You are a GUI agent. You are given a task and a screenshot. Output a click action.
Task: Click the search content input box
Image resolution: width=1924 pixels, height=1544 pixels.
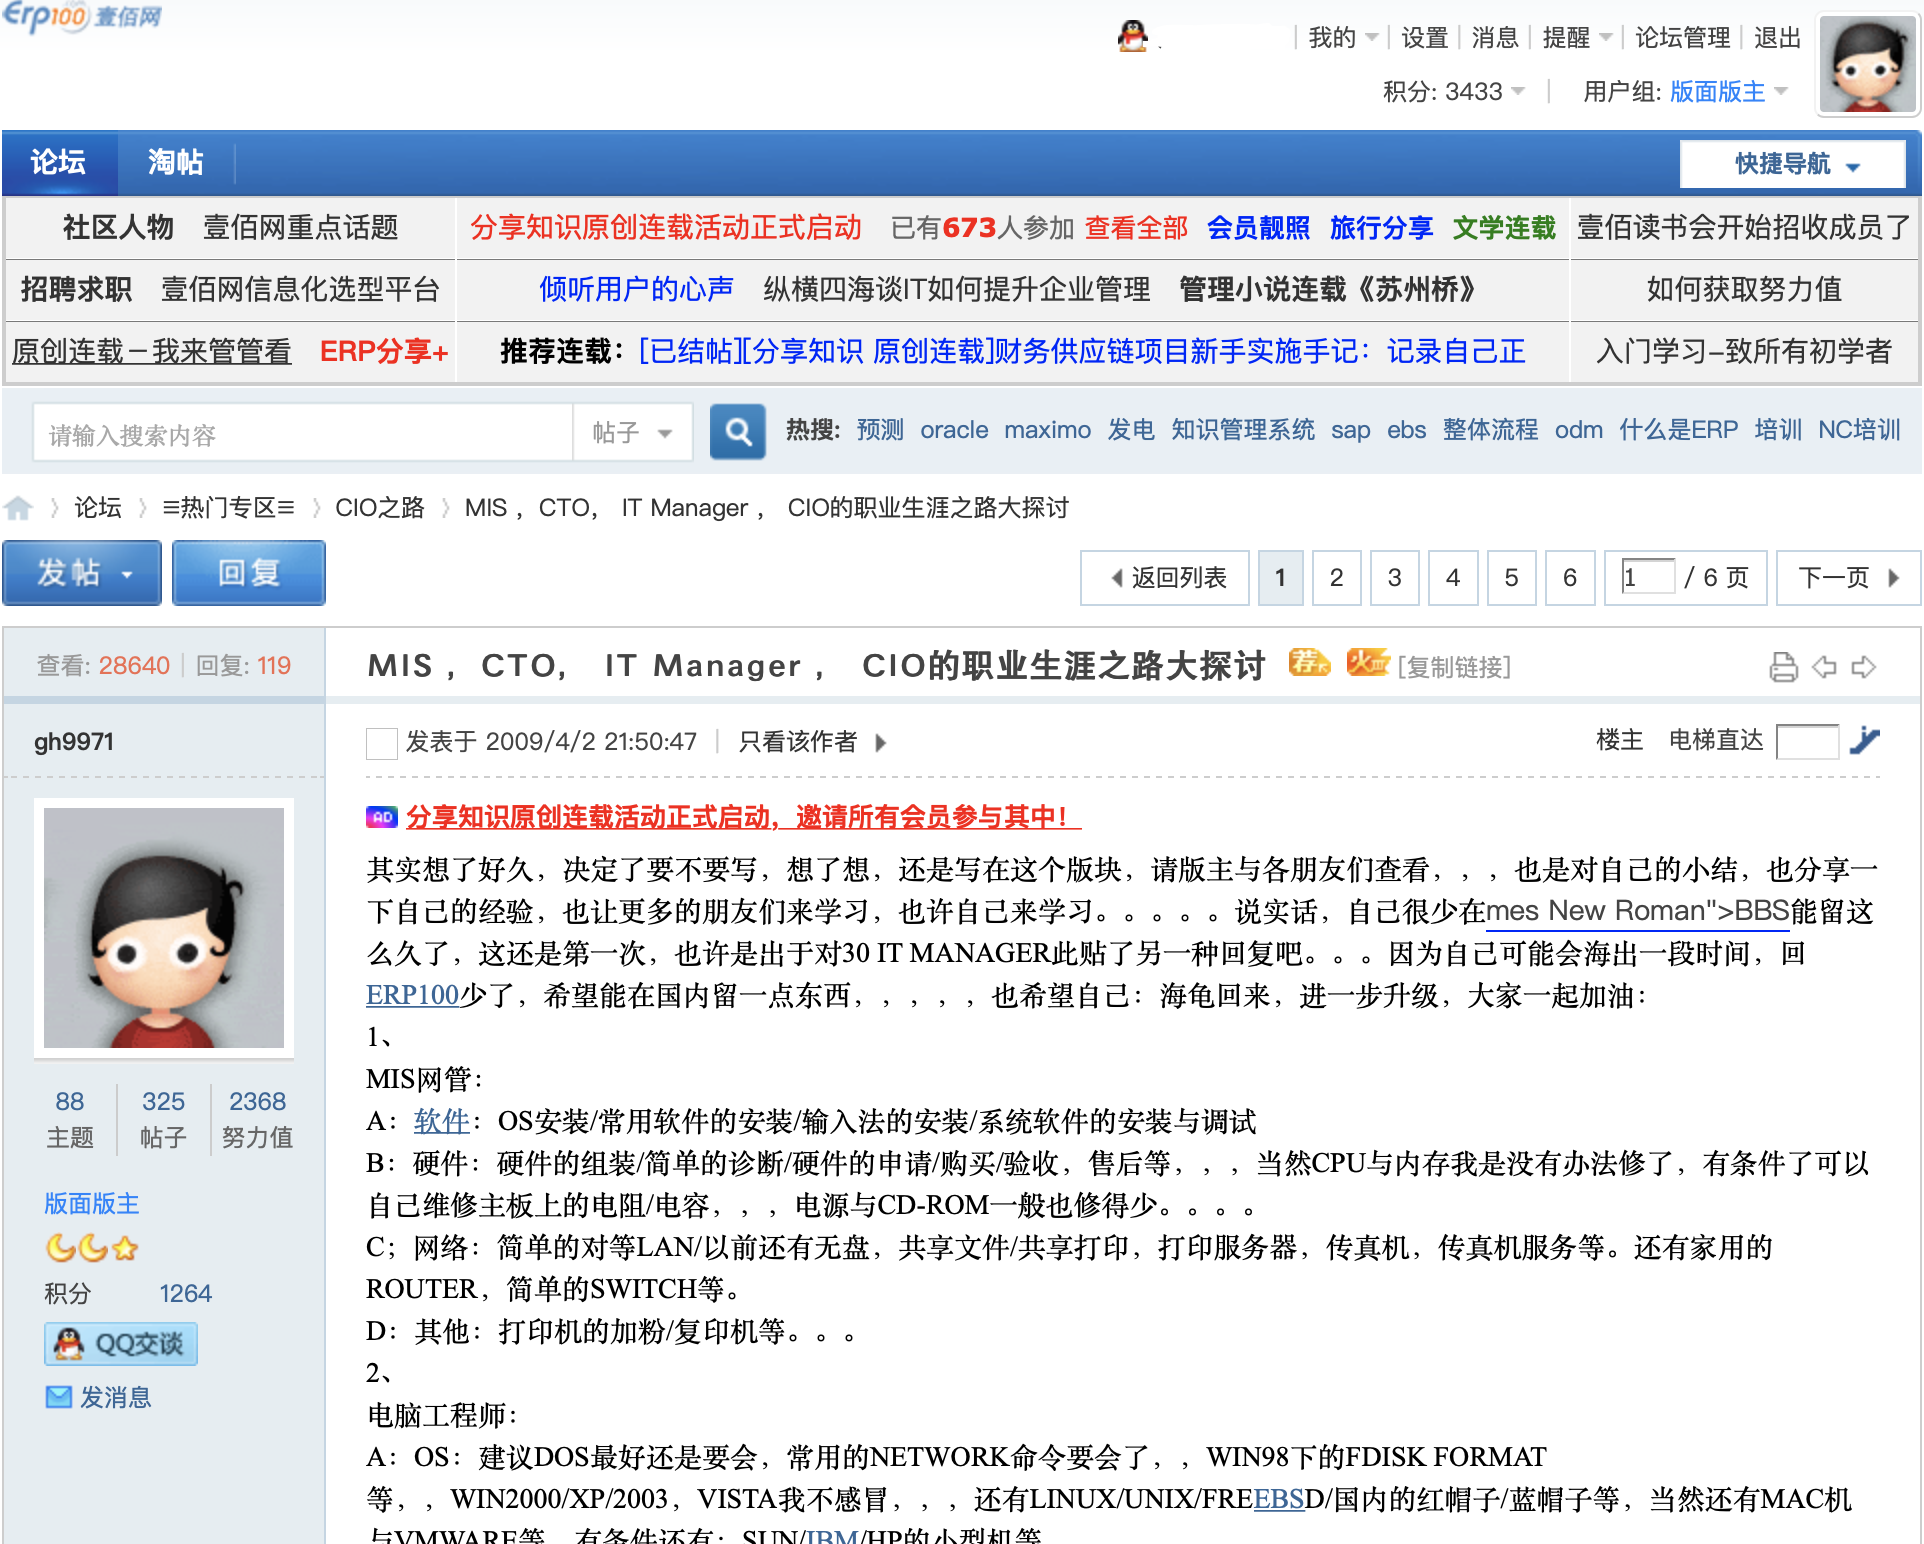pyautogui.click(x=303, y=433)
